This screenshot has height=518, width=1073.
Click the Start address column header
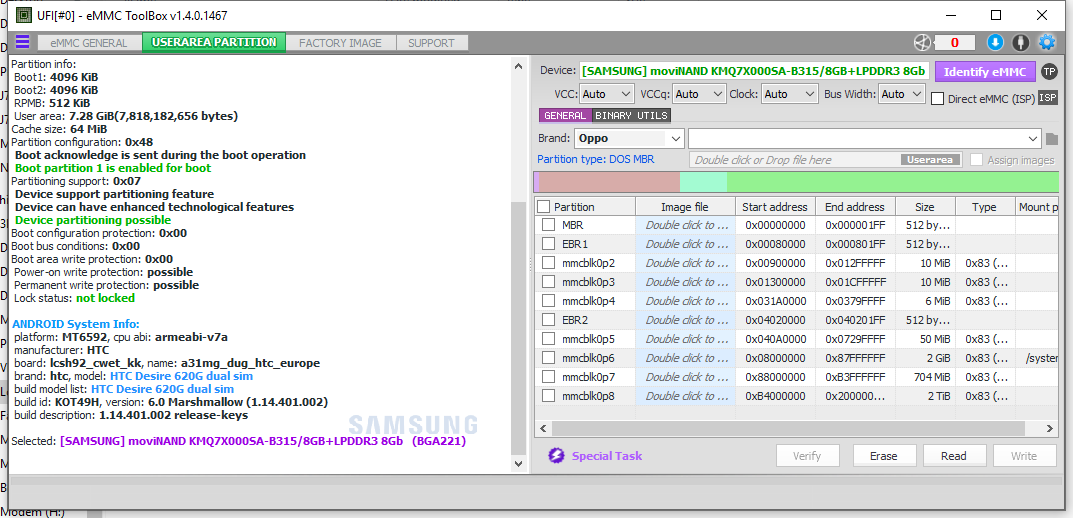click(x=775, y=207)
